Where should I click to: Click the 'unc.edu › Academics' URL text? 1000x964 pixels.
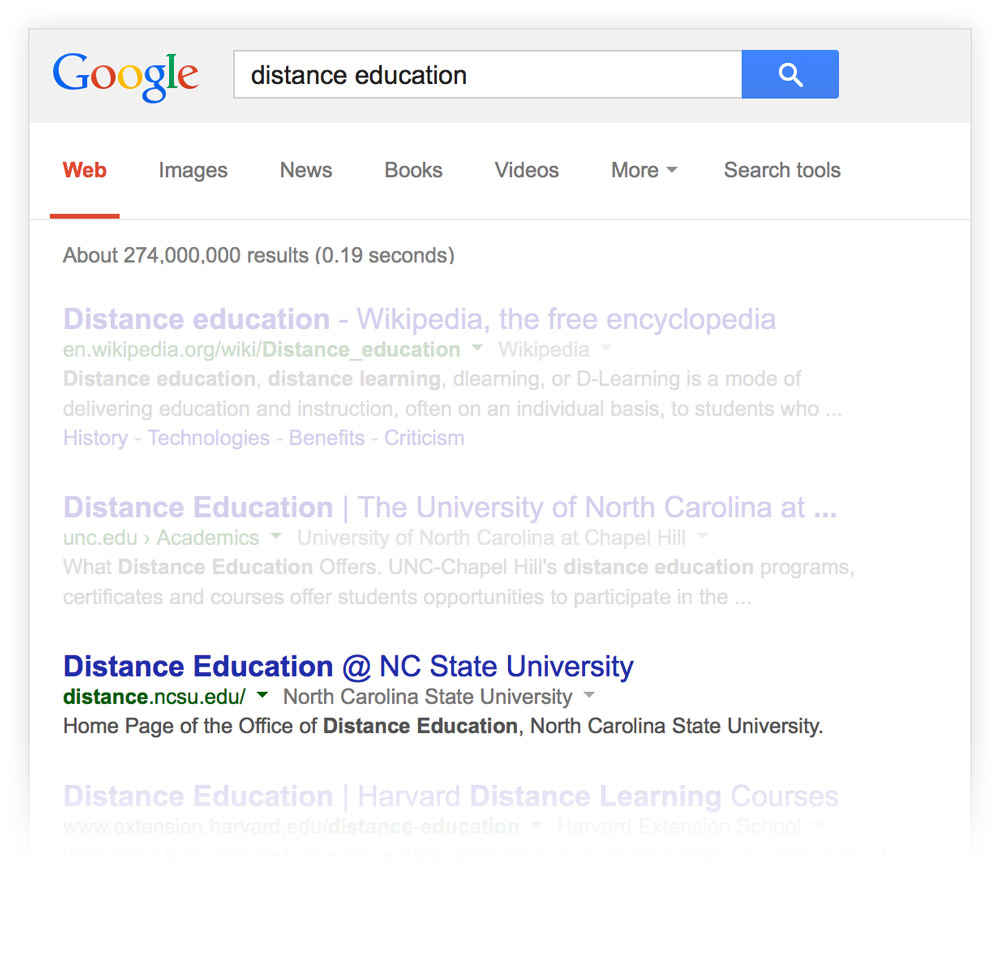[161, 537]
